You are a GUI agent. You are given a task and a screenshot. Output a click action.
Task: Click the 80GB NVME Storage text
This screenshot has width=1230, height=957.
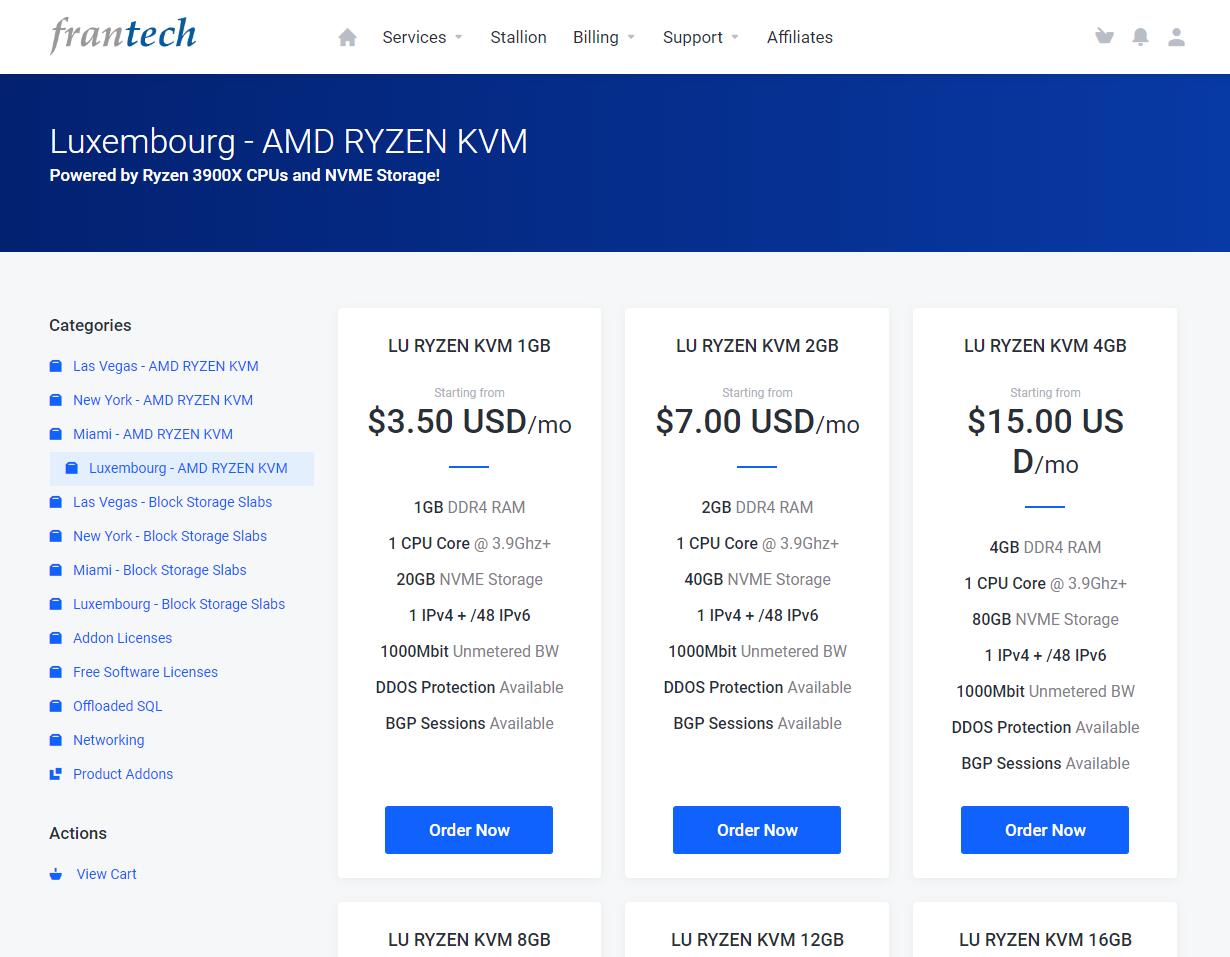tap(1045, 619)
